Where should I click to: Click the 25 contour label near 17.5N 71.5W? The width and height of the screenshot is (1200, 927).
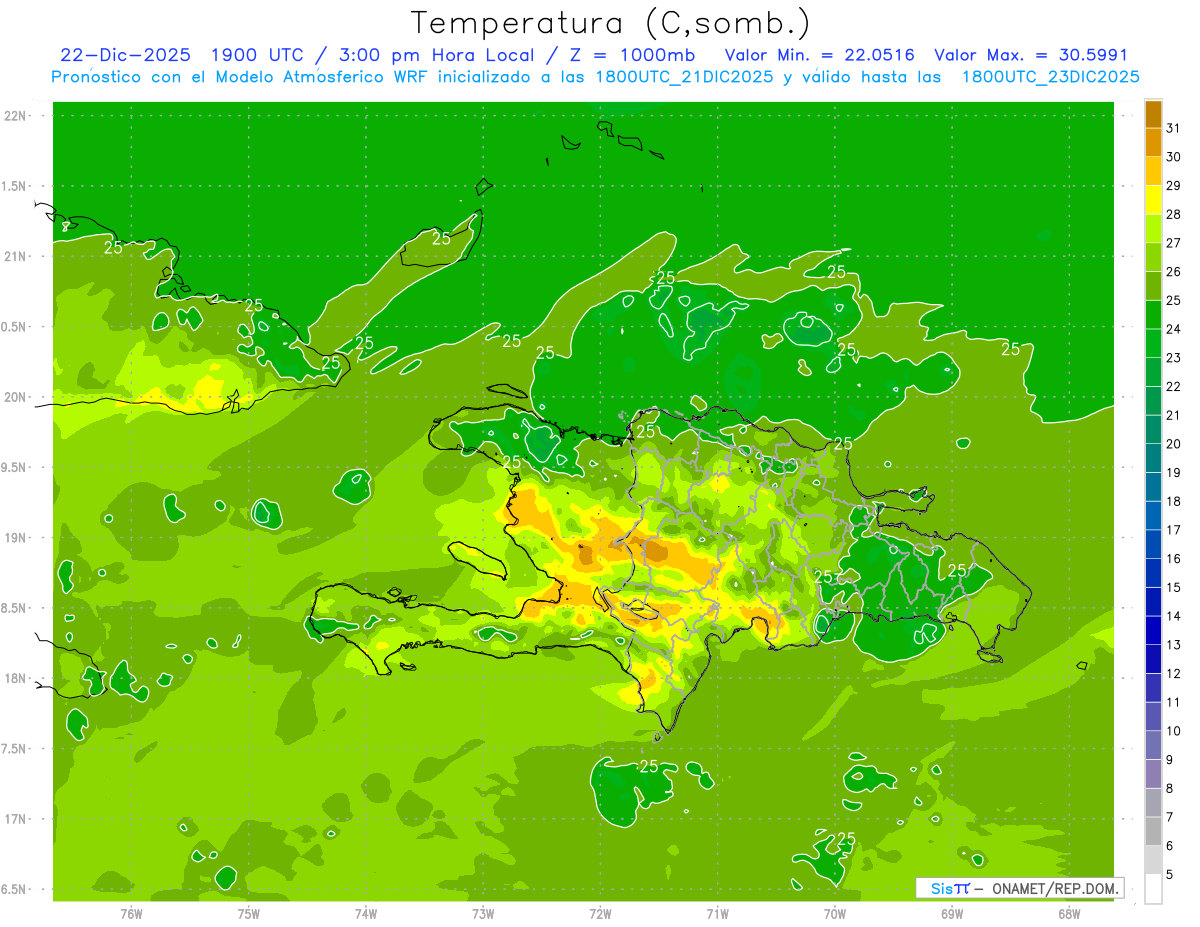coord(648,766)
